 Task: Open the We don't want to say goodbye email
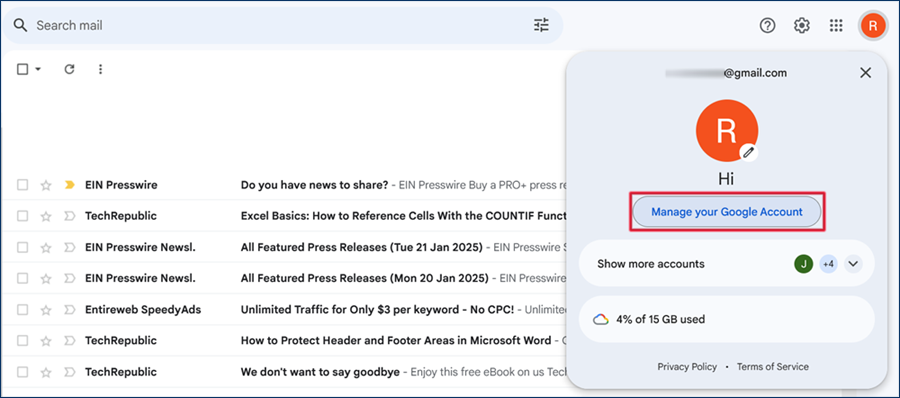click(x=320, y=372)
